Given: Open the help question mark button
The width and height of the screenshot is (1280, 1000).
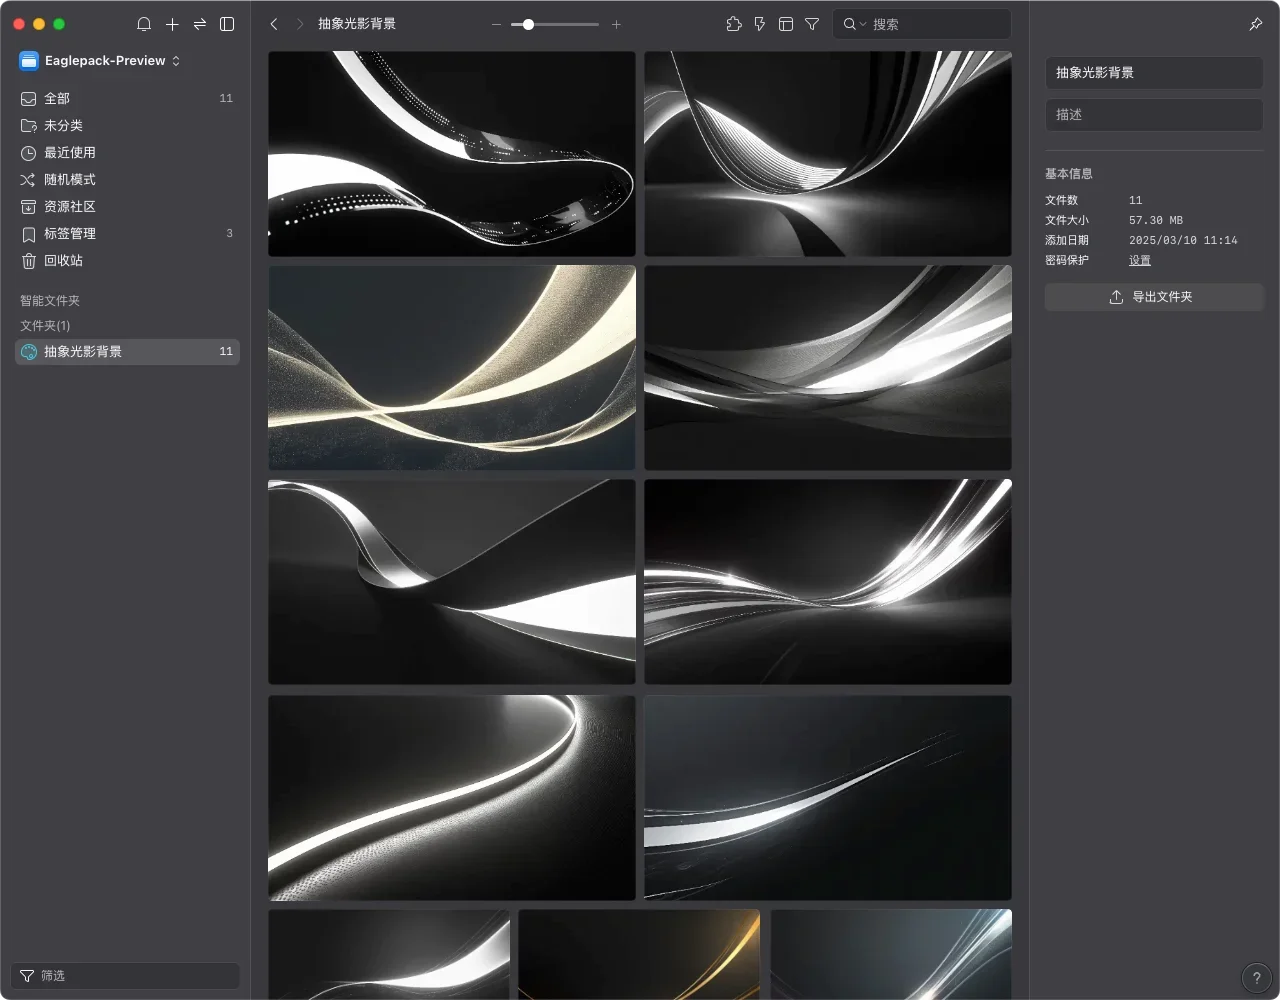Looking at the screenshot, I should pyautogui.click(x=1256, y=978).
